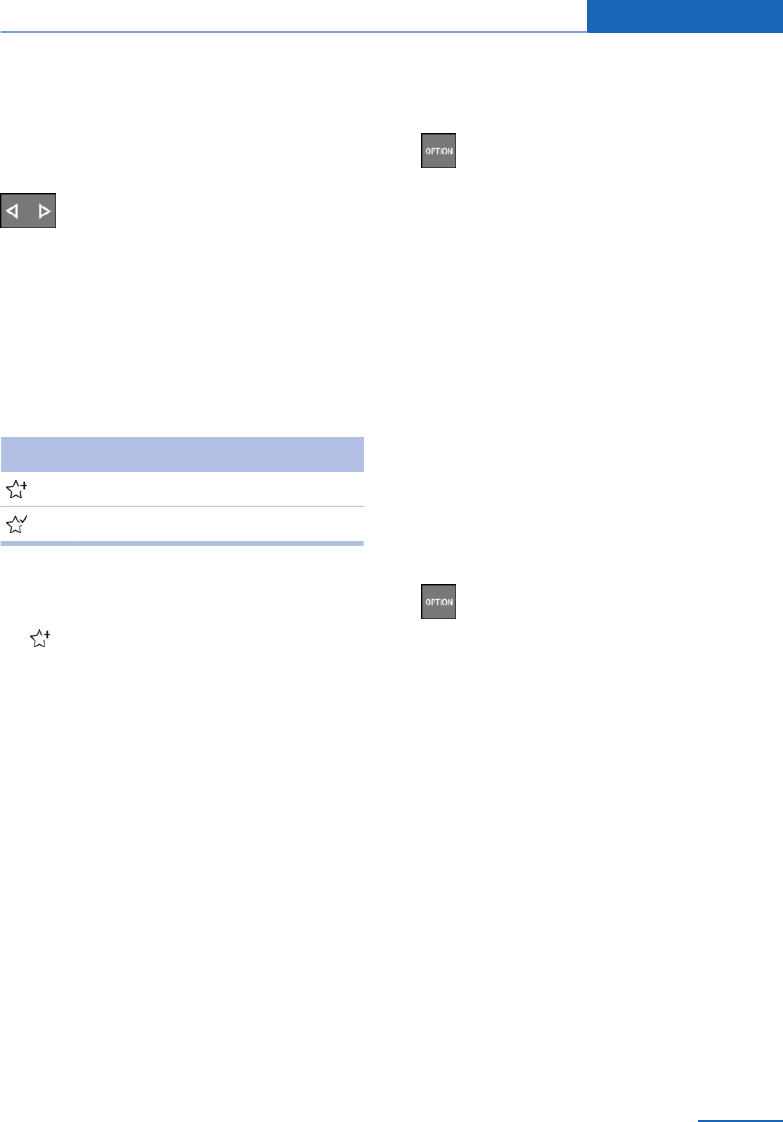Click divider line between the two table rows
783x1122 pixels.
[181, 507]
